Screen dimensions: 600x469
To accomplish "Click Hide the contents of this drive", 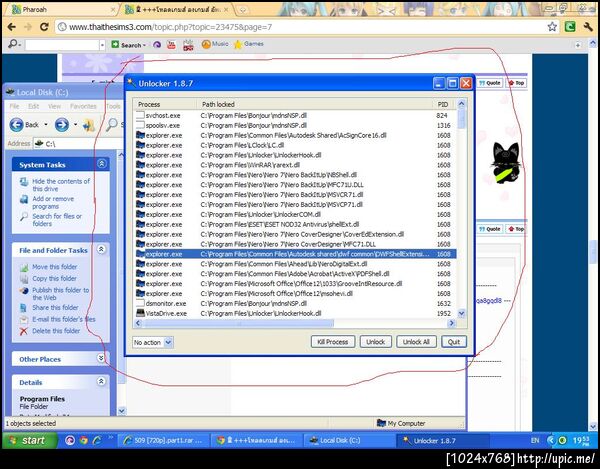I will pyautogui.click(x=61, y=185).
